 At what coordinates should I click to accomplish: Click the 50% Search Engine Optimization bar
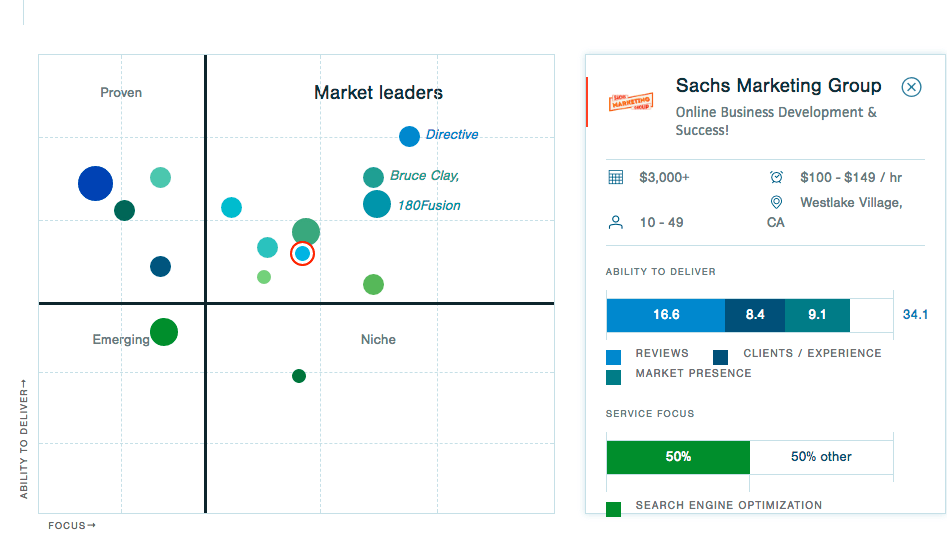[678, 457]
